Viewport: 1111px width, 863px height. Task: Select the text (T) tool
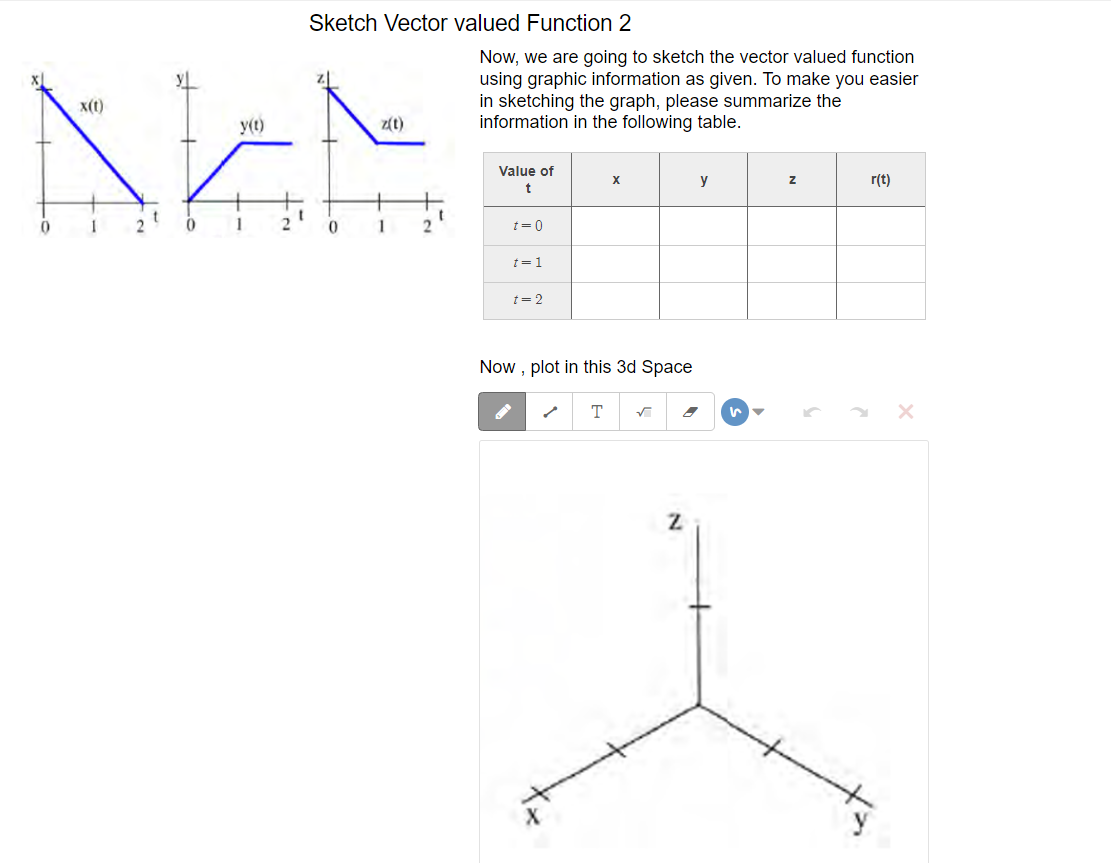click(596, 411)
